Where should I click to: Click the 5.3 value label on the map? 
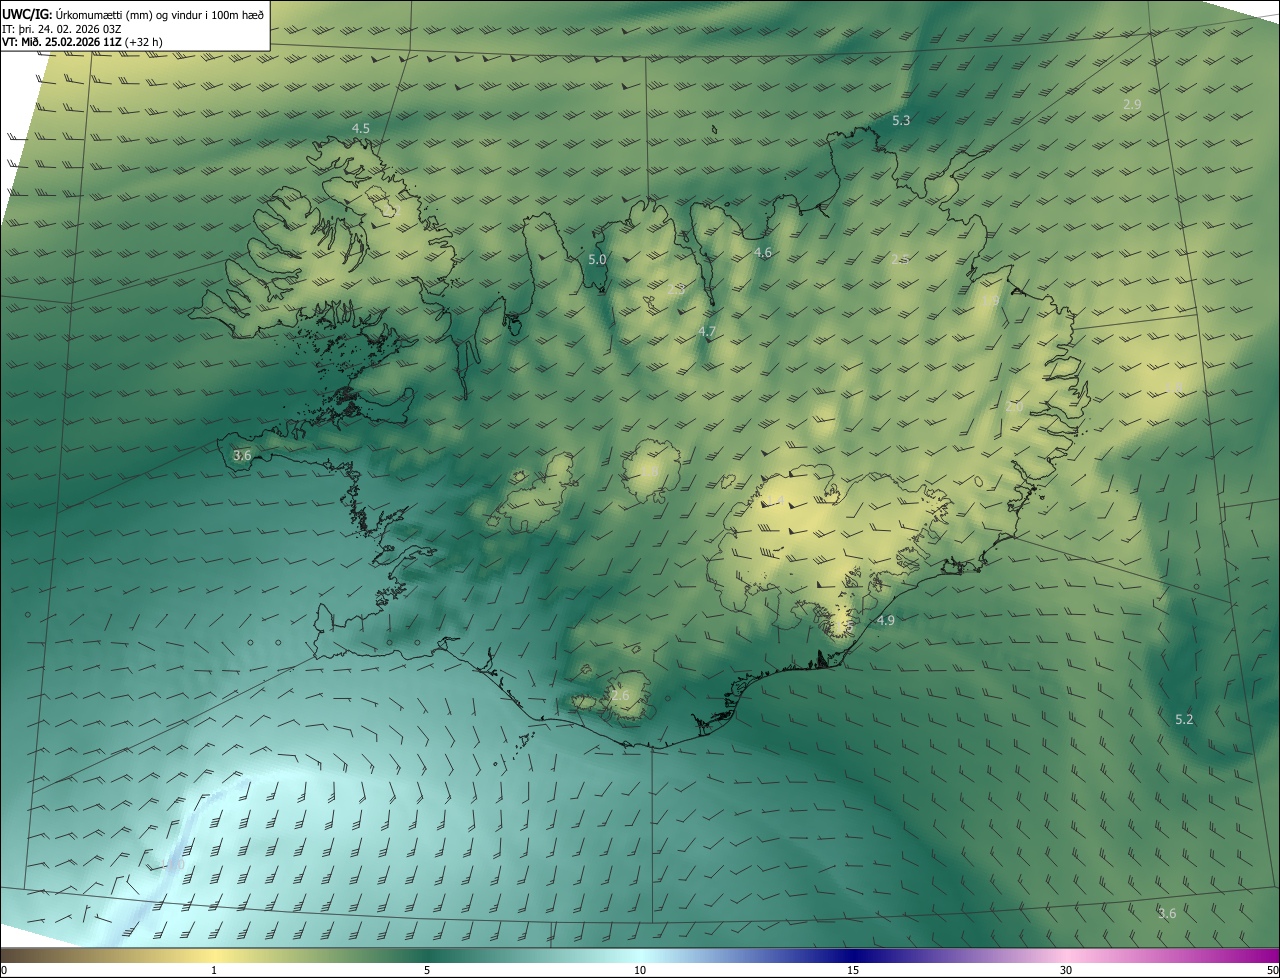pos(901,120)
